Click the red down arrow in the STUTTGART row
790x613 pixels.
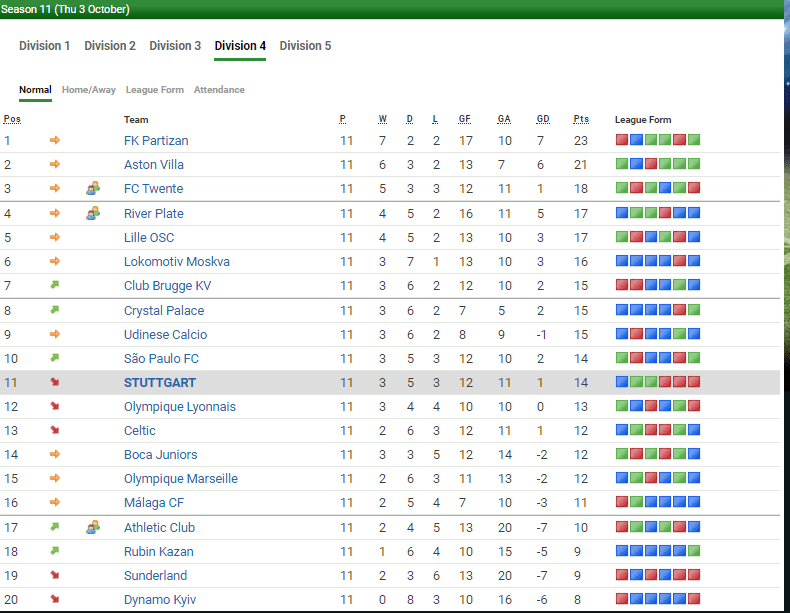[x=55, y=383]
